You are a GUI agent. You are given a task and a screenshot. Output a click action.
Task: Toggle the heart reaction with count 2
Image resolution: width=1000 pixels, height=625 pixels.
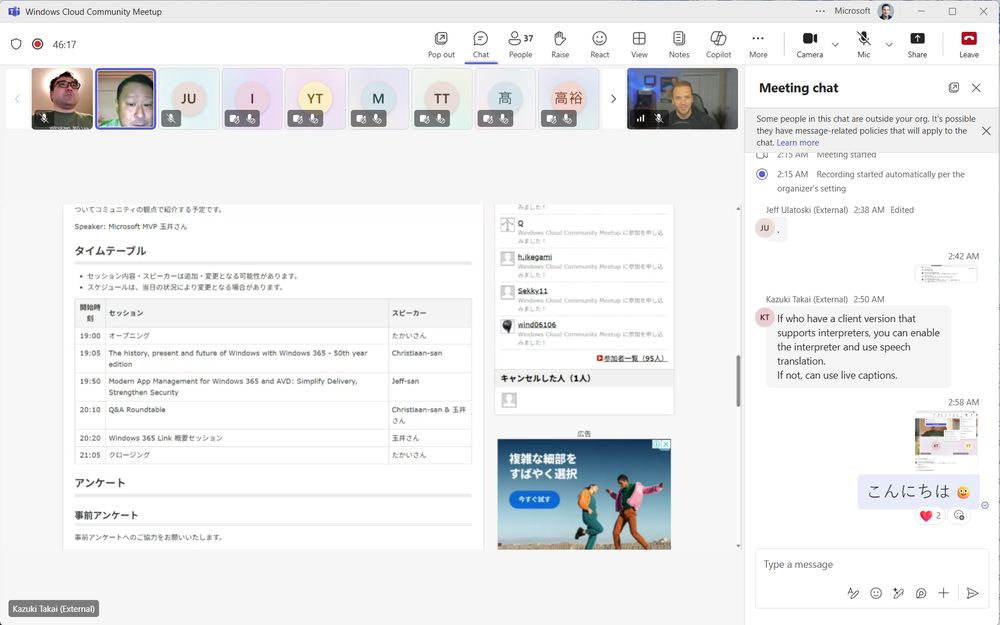pyautogui.click(x=930, y=515)
